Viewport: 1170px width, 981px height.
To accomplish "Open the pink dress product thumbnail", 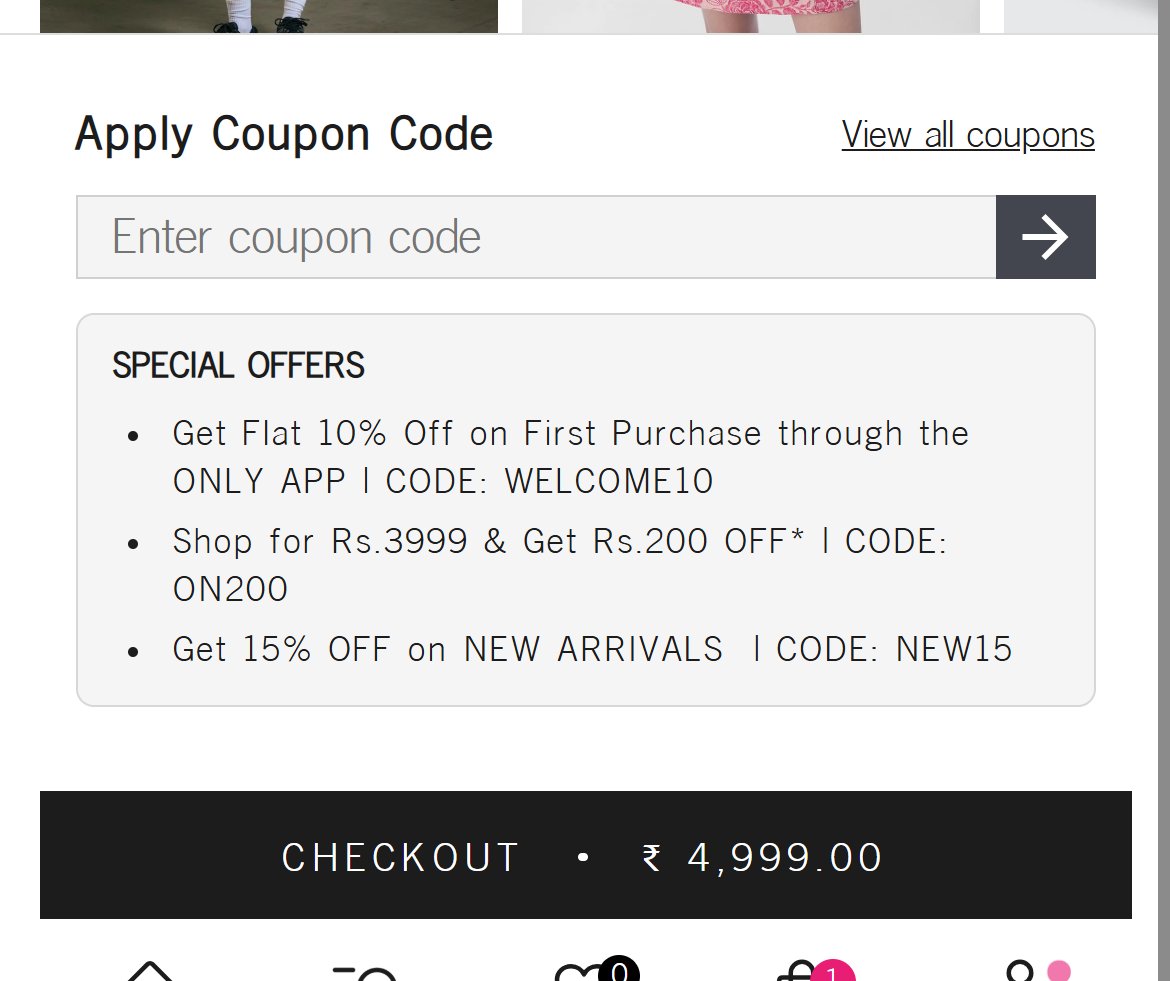I will click(751, 16).
